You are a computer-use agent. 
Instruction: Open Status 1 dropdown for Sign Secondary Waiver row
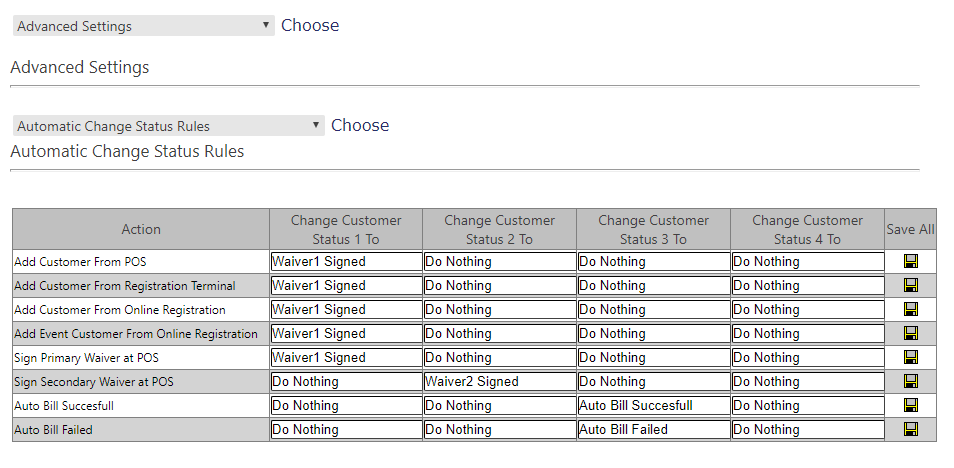(x=346, y=382)
